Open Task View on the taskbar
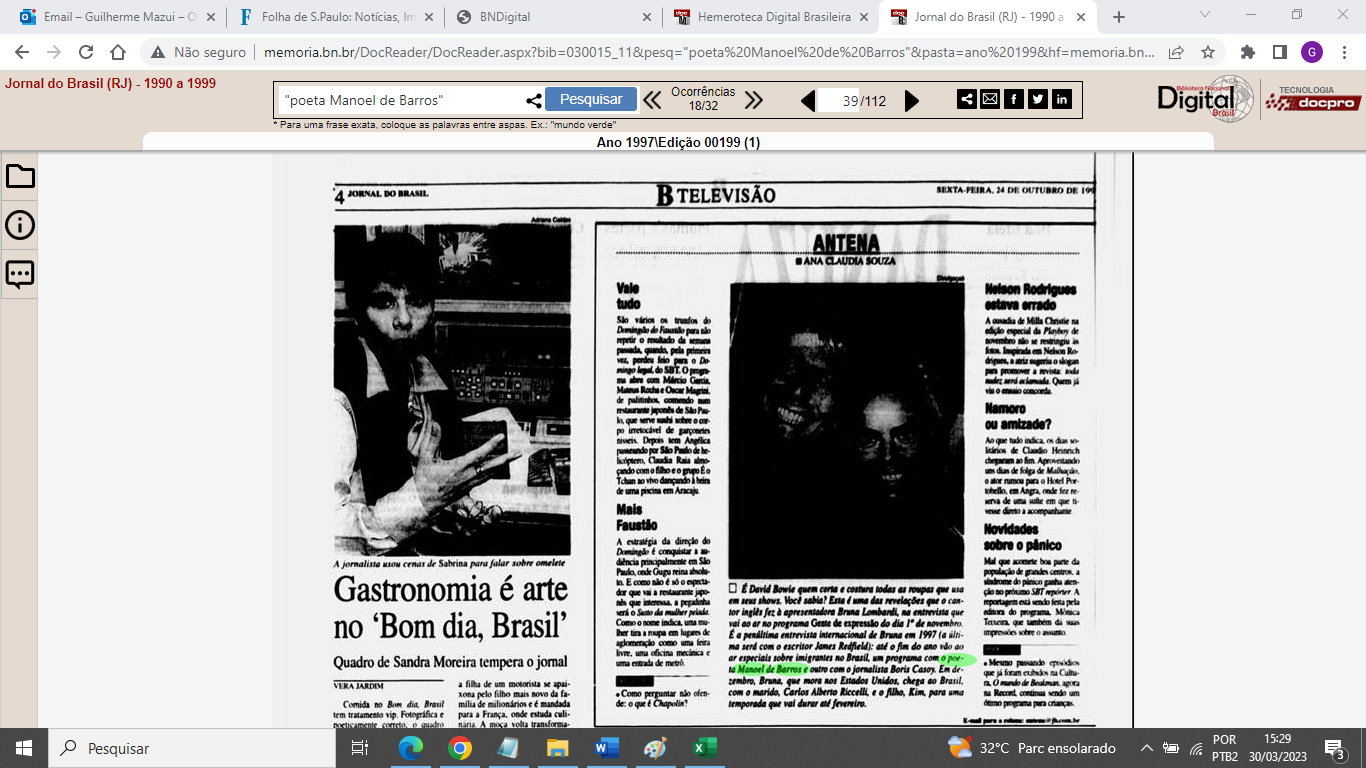1366x768 pixels. tap(361, 748)
